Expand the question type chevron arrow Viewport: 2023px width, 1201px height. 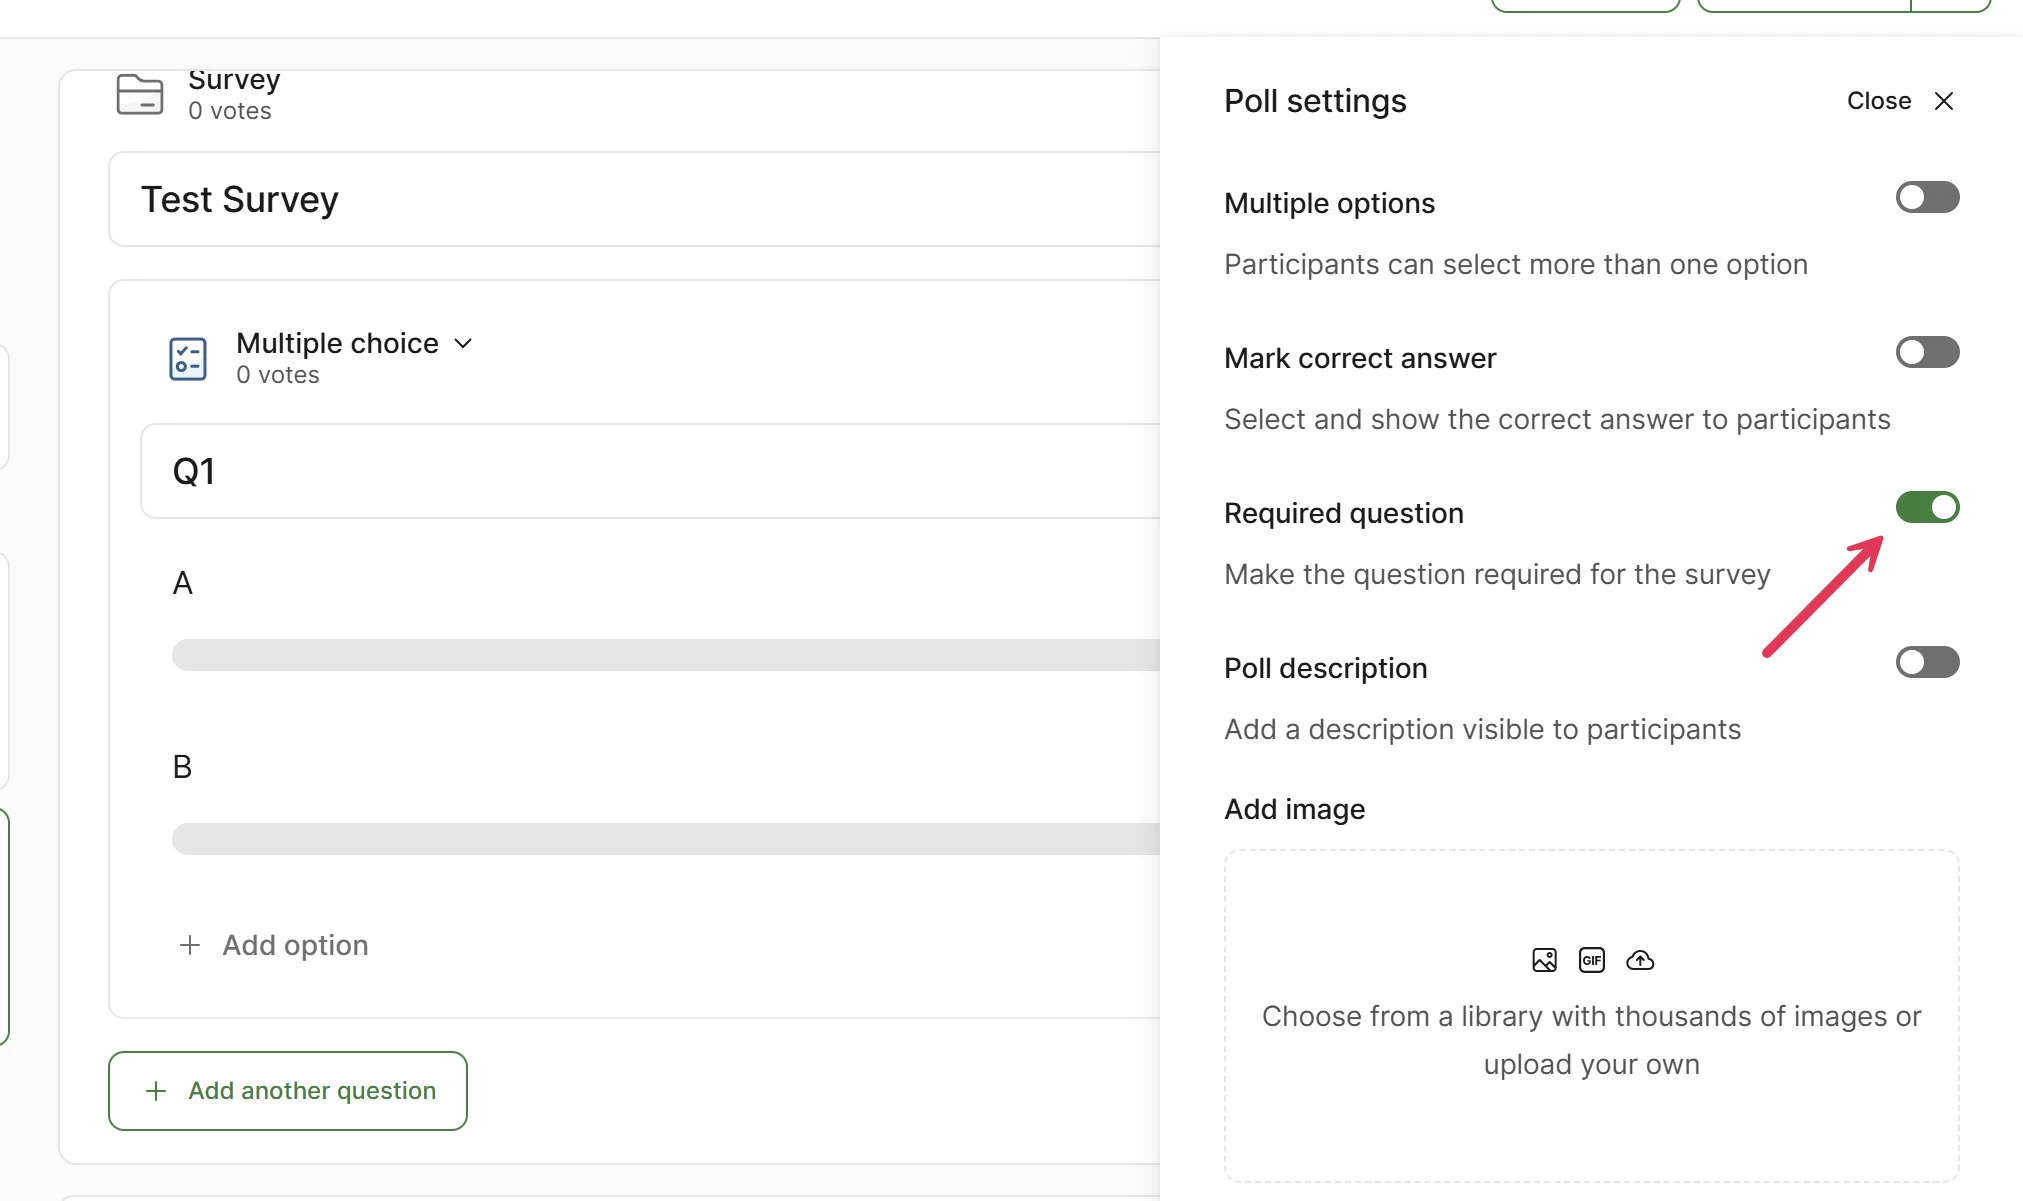point(463,343)
